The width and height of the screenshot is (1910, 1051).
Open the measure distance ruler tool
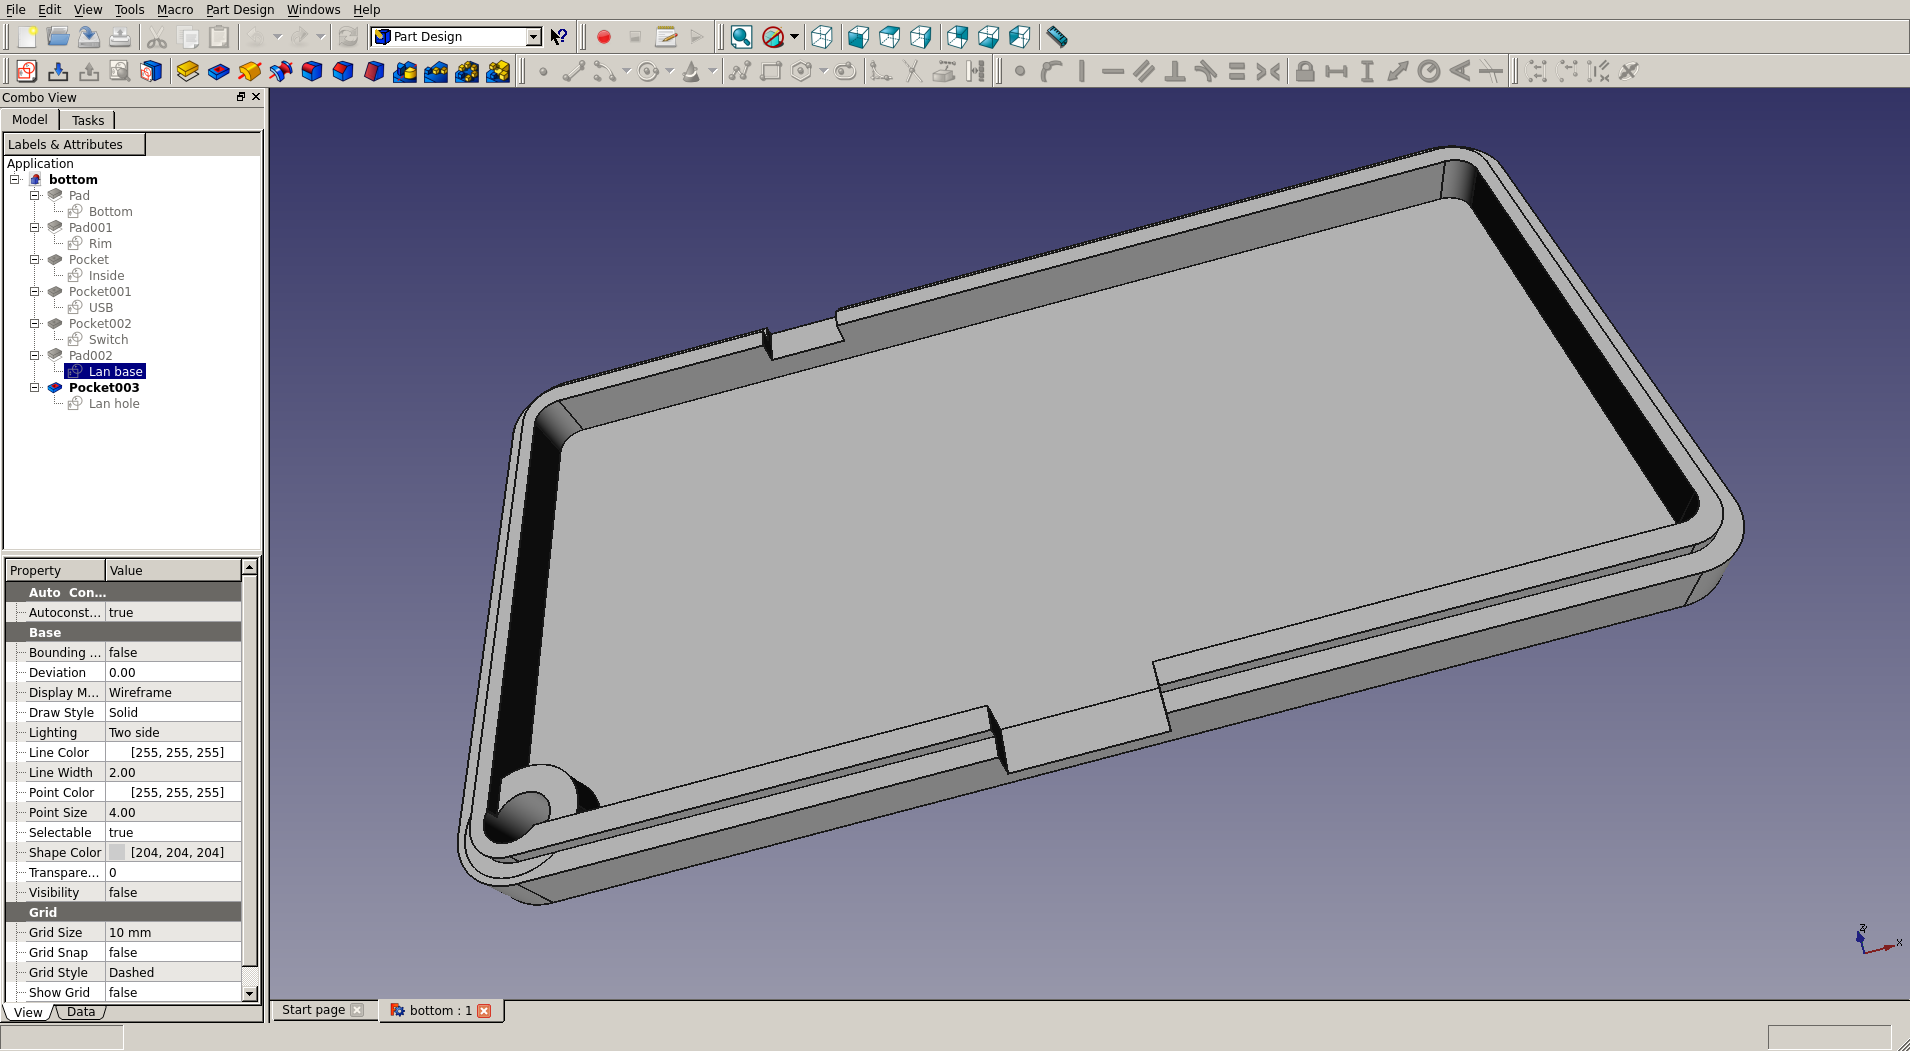1057,37
